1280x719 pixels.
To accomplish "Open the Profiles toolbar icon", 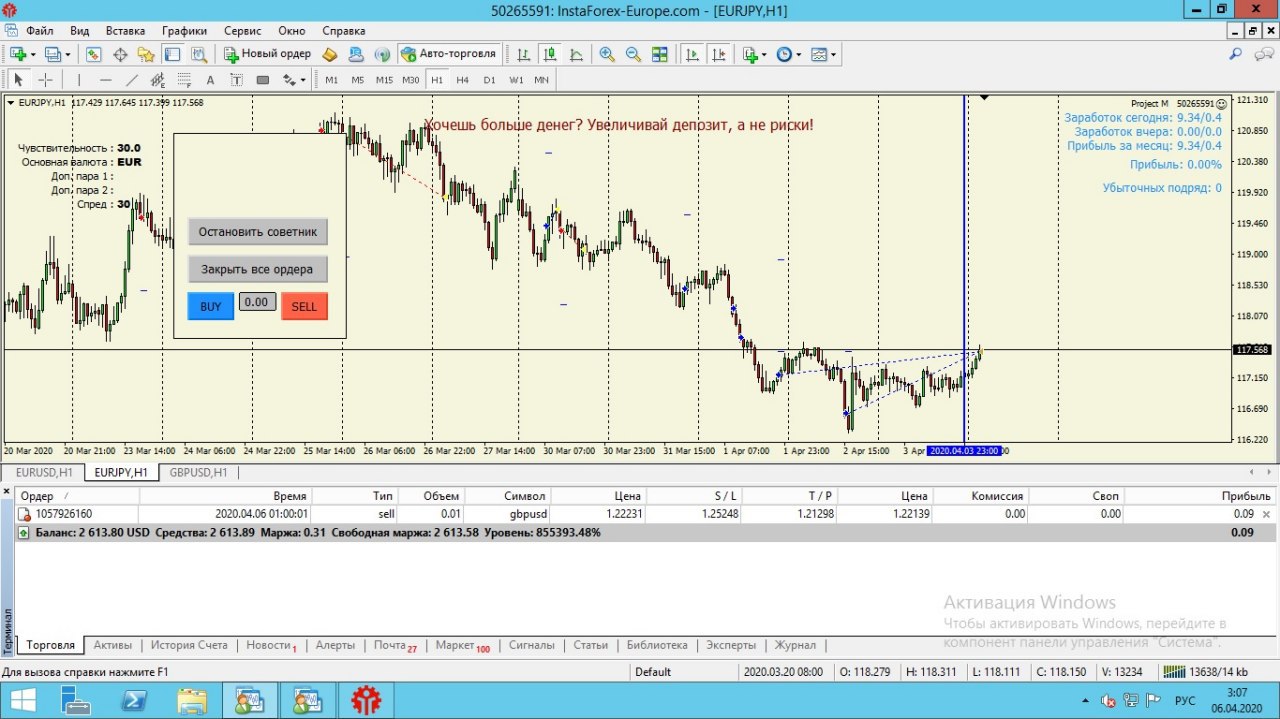I will coord(52,54).
